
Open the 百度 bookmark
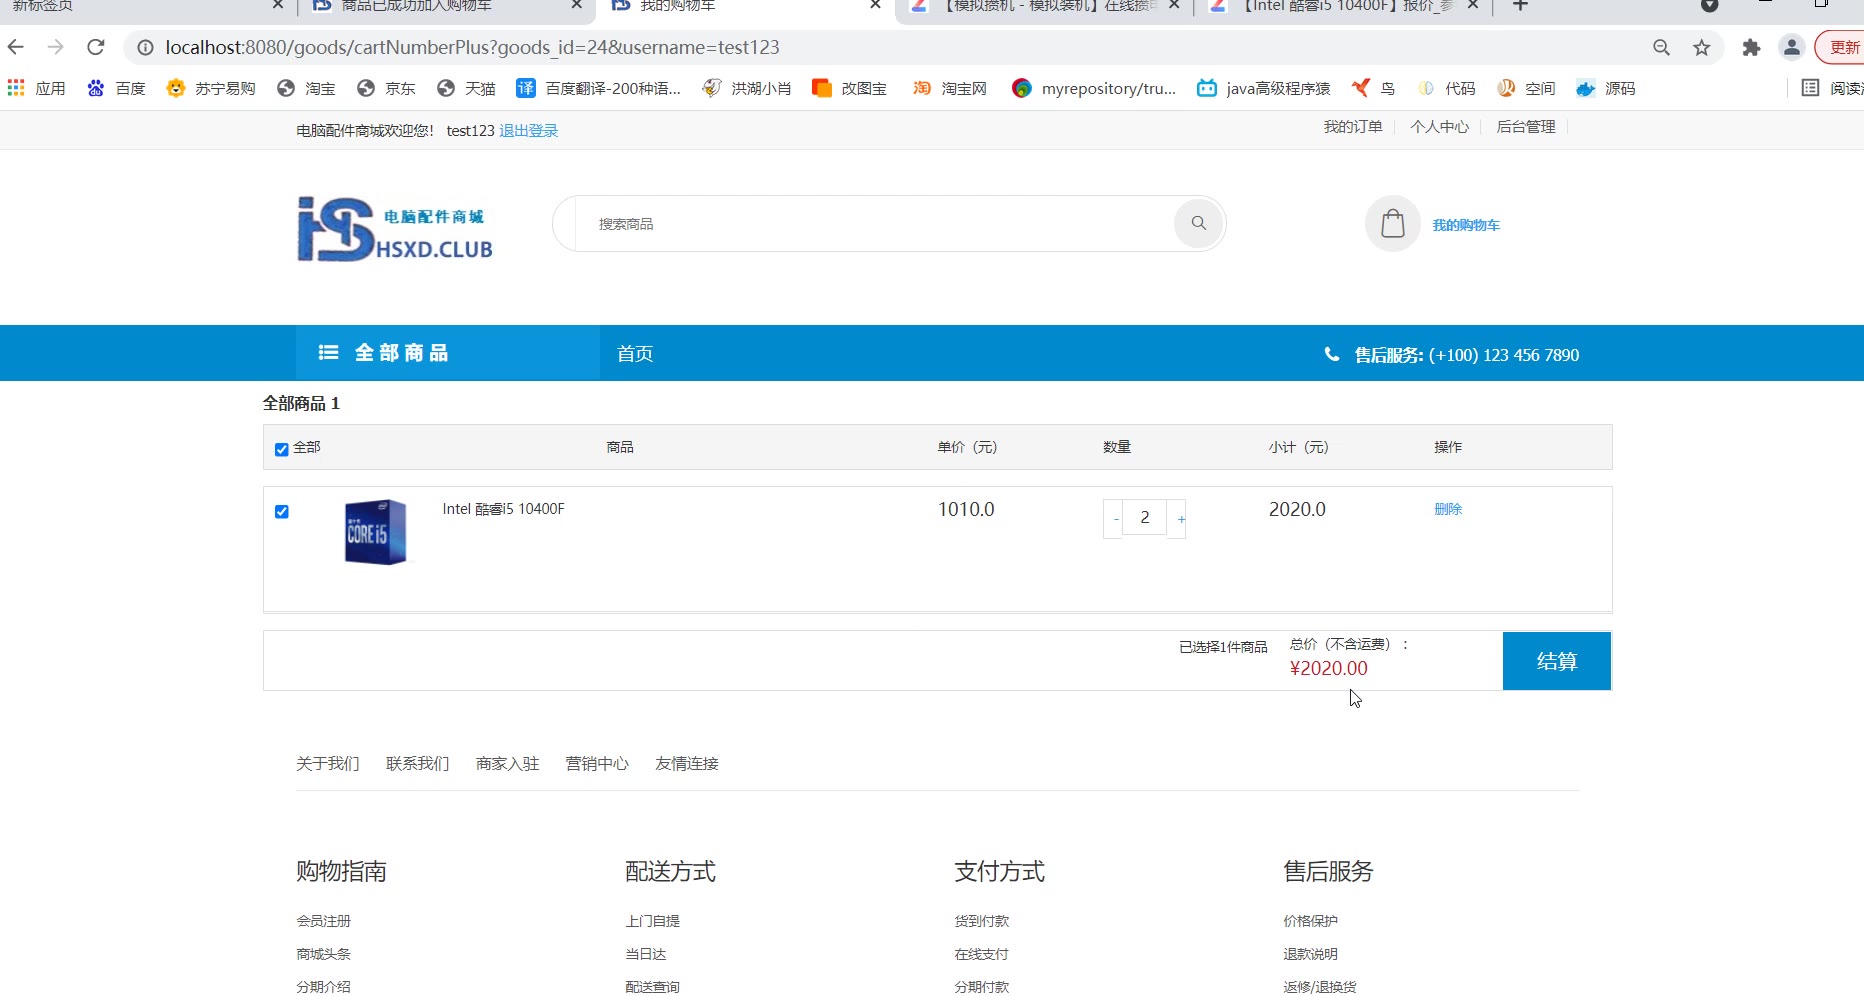click(116, 88)
